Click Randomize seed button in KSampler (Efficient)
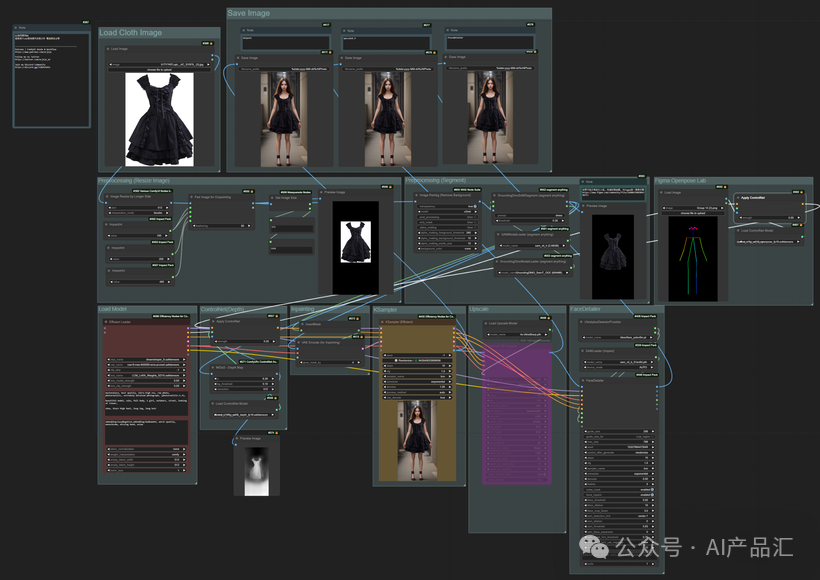Image resolution: width=820 pixels, height=580 pixels. pyautogui.click(x=417, y=360)
